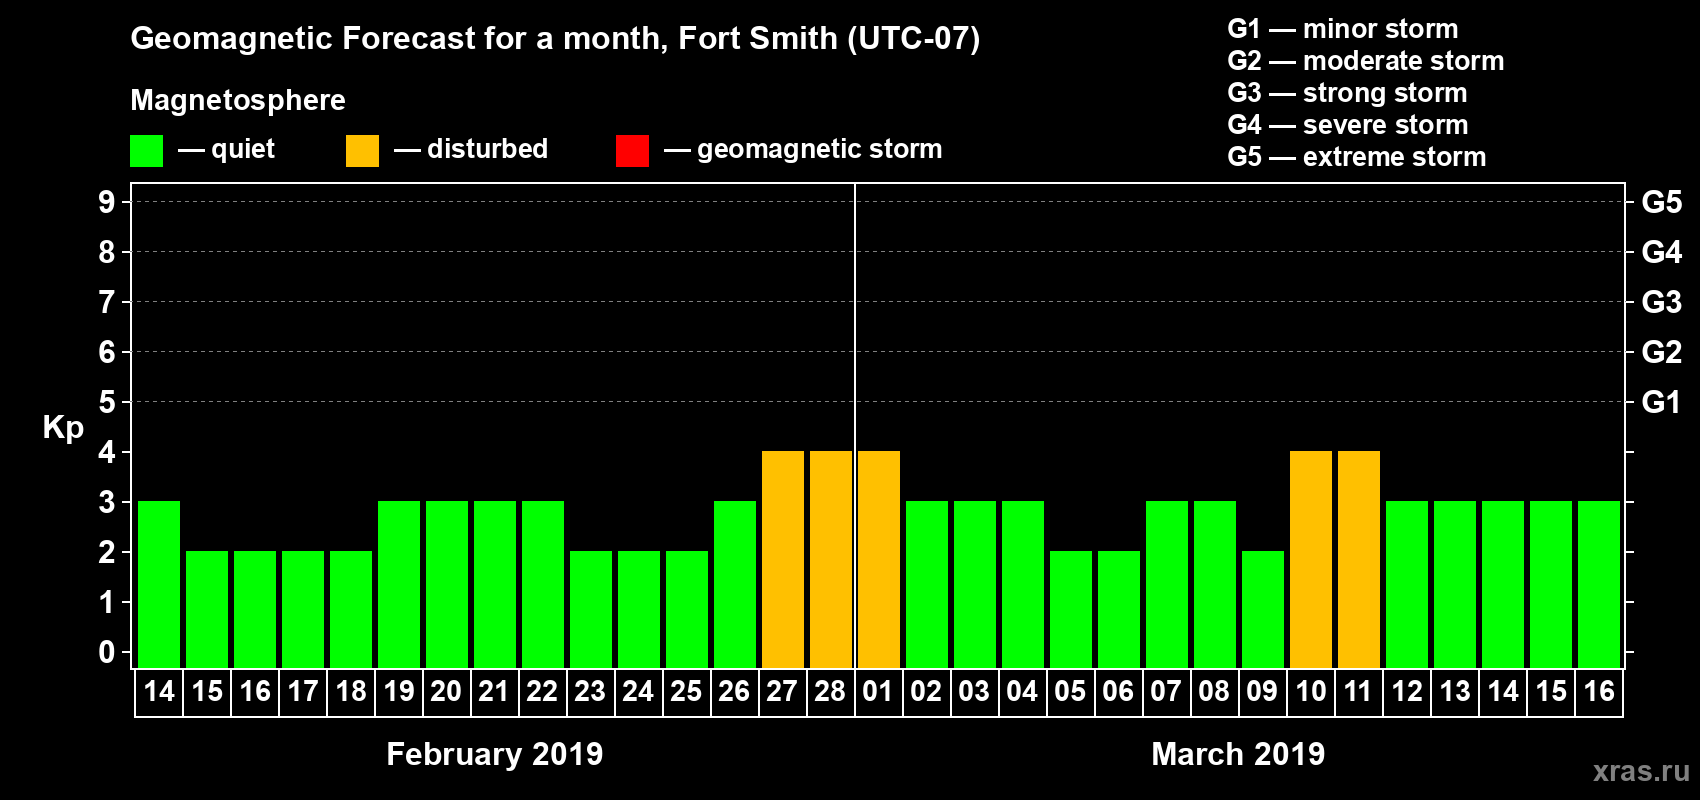Click the Kp value 9 axis tick
Viewport: 1700px width, 800px height.
[107, 202]
